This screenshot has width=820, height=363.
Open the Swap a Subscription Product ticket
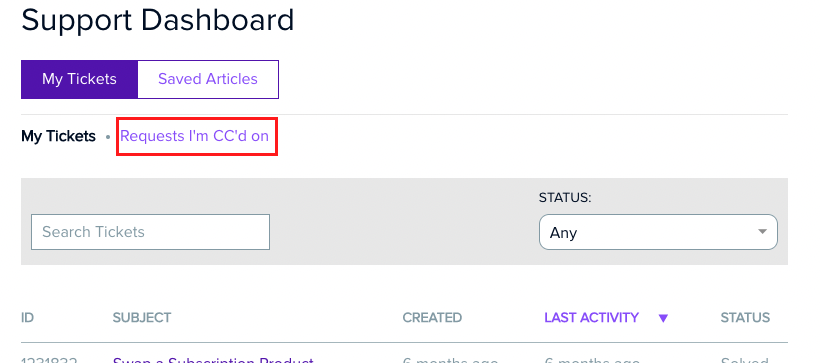pyautogui.click(x=213, y=360)
